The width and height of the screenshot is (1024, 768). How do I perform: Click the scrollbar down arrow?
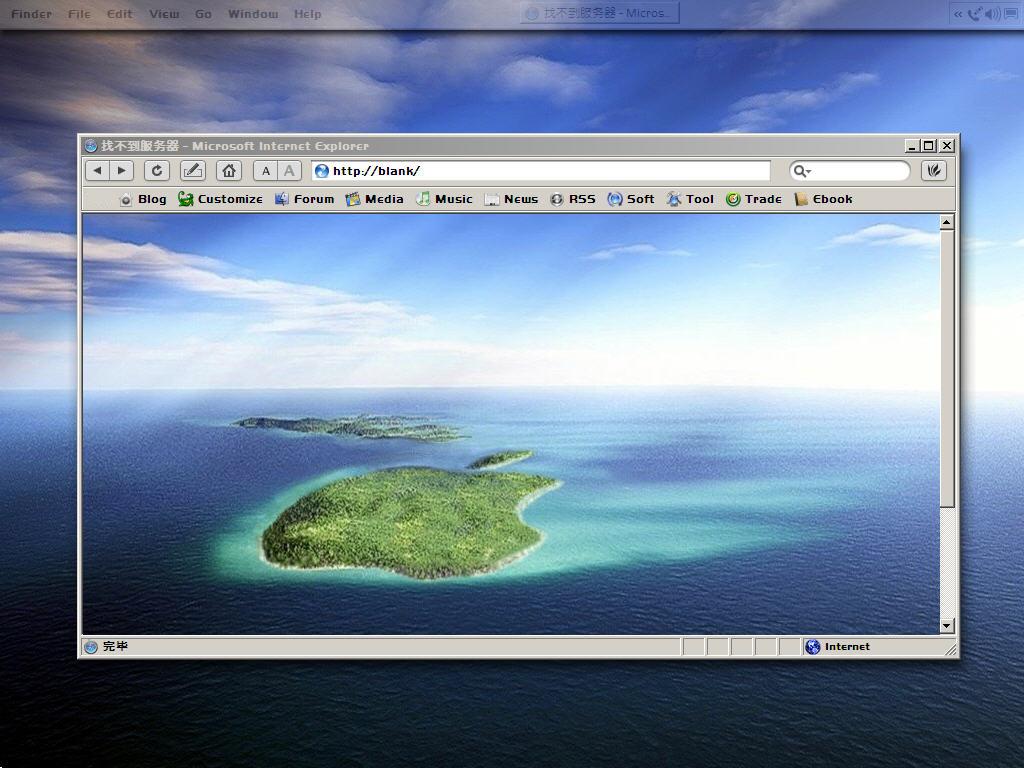pyautogui.click(x=946, y=626)
